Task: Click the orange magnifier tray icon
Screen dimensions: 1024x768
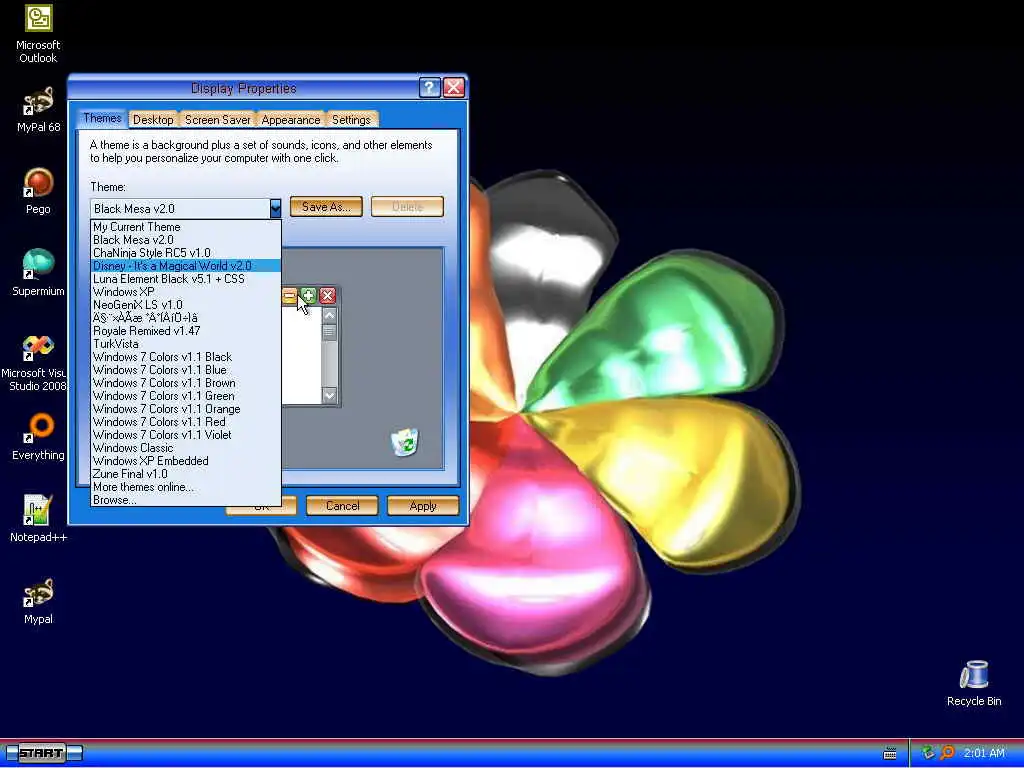Action: coord(947,752)
